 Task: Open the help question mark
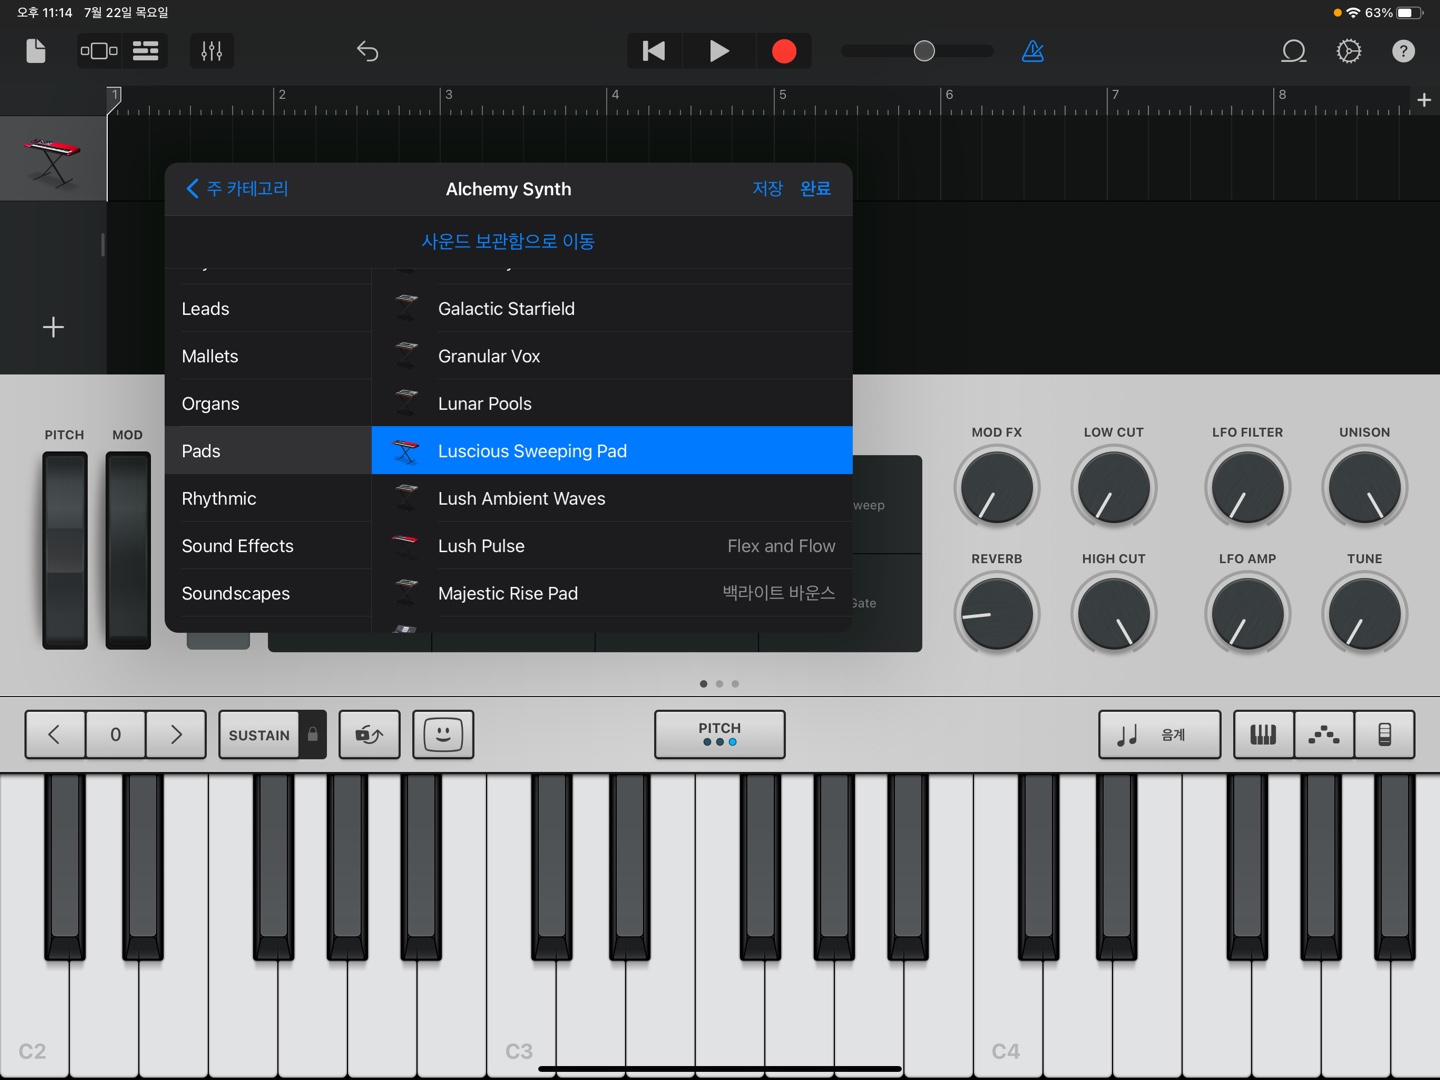tap(1404, 51)
